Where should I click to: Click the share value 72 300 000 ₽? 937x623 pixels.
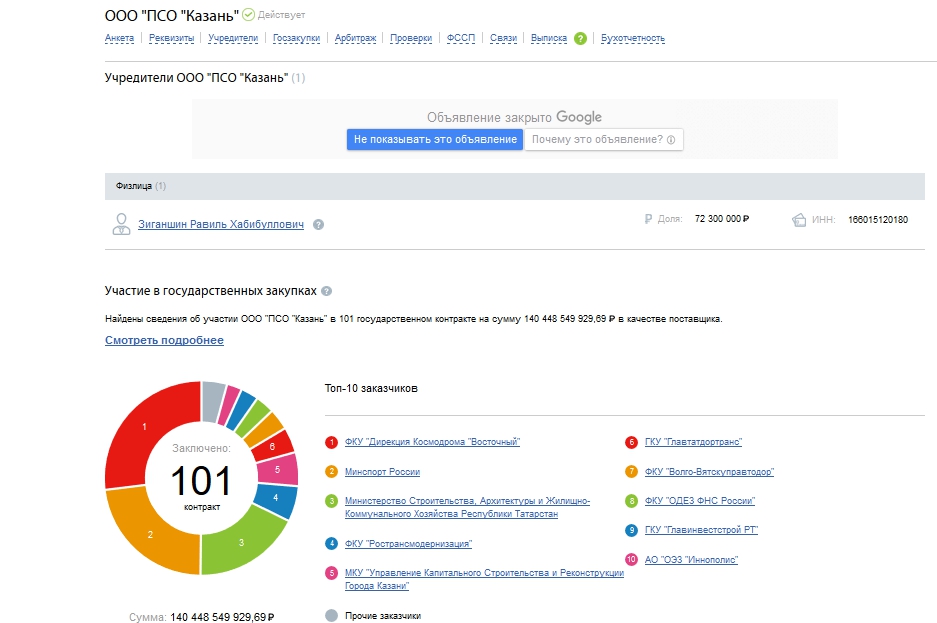click(x=722, y=219)
